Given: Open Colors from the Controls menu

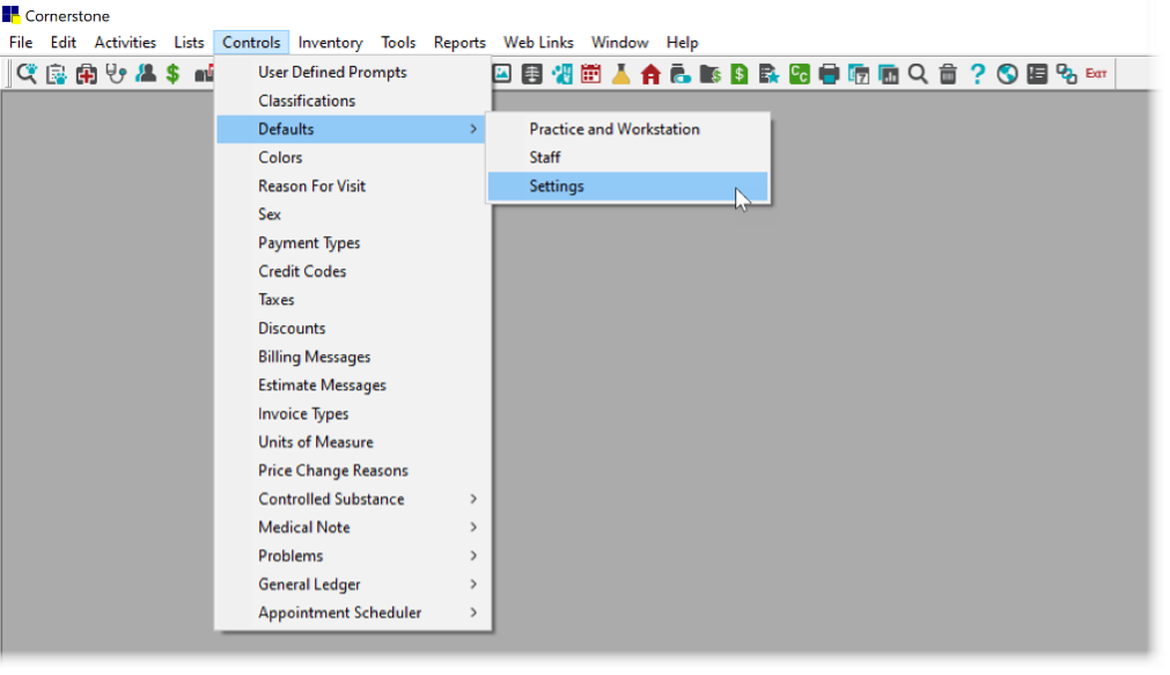Looking at the screenshot, I should [351, 157].
